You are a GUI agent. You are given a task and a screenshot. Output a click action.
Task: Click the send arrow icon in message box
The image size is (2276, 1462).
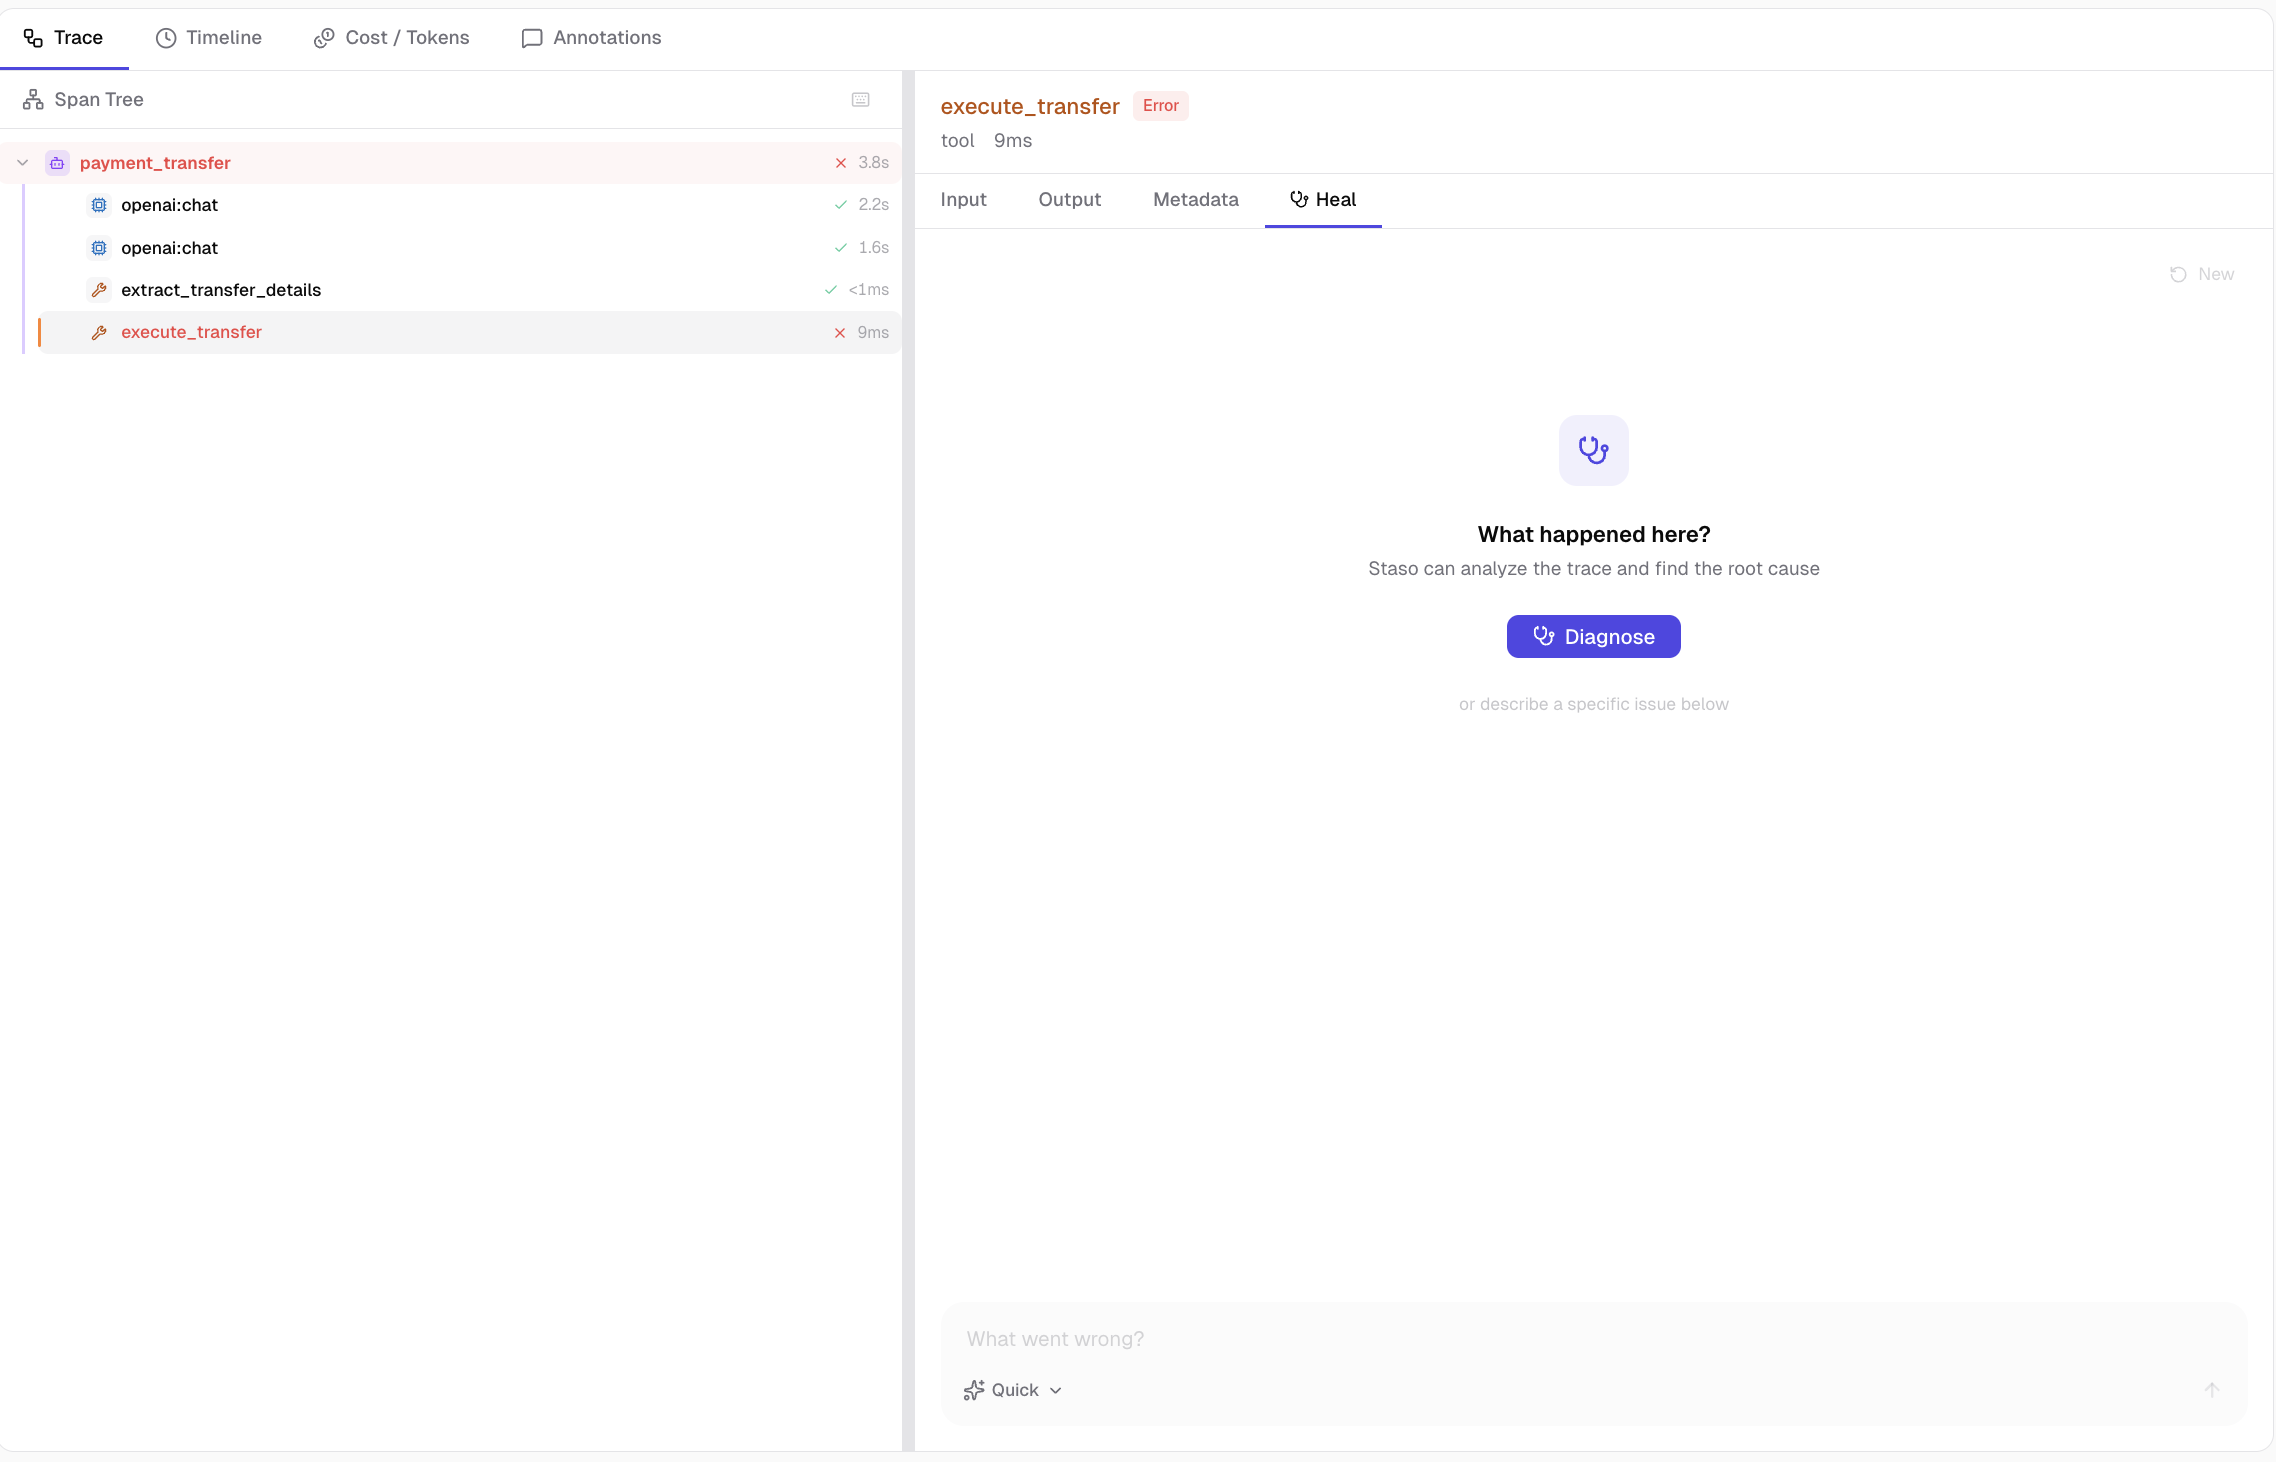tap(2211, 1390)
